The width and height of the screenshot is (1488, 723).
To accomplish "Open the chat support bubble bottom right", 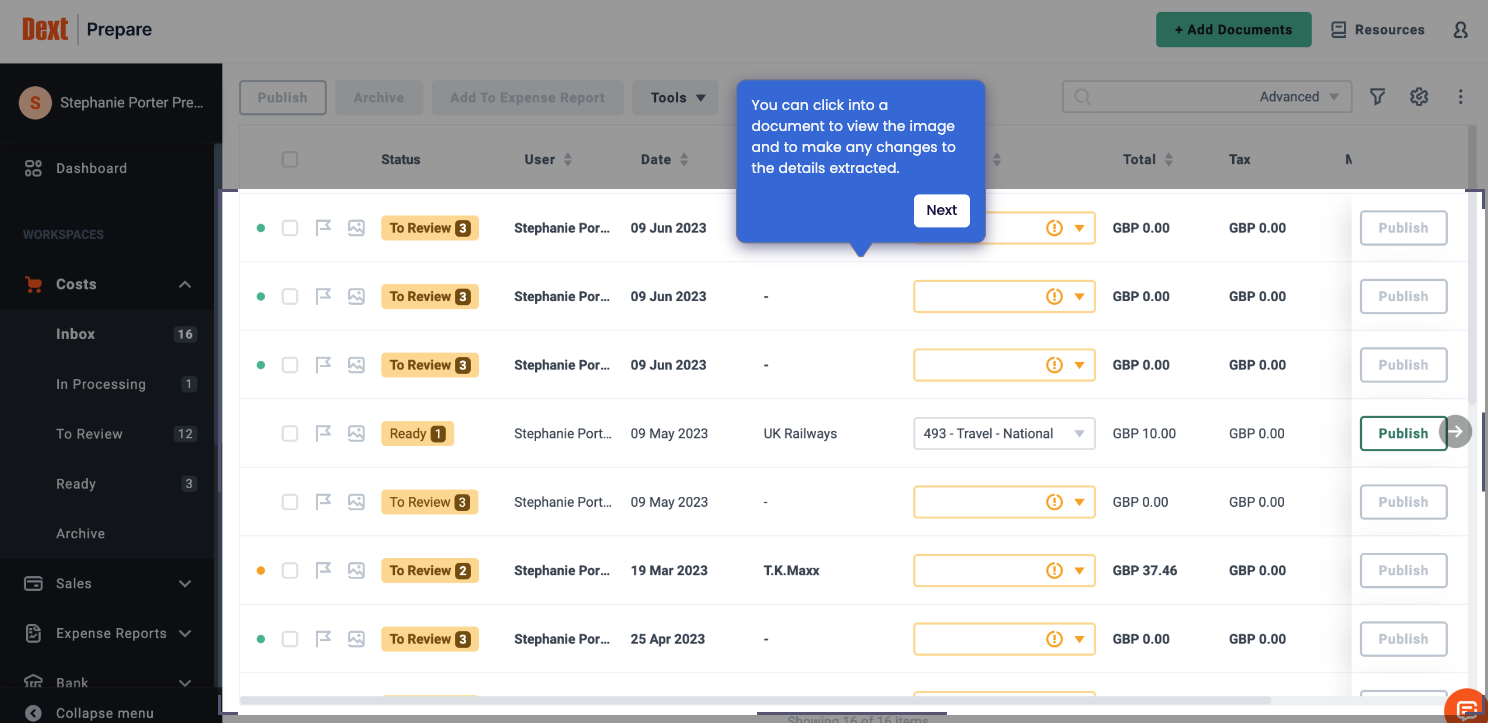I will pyautogui.click(x=1465, y=706).
